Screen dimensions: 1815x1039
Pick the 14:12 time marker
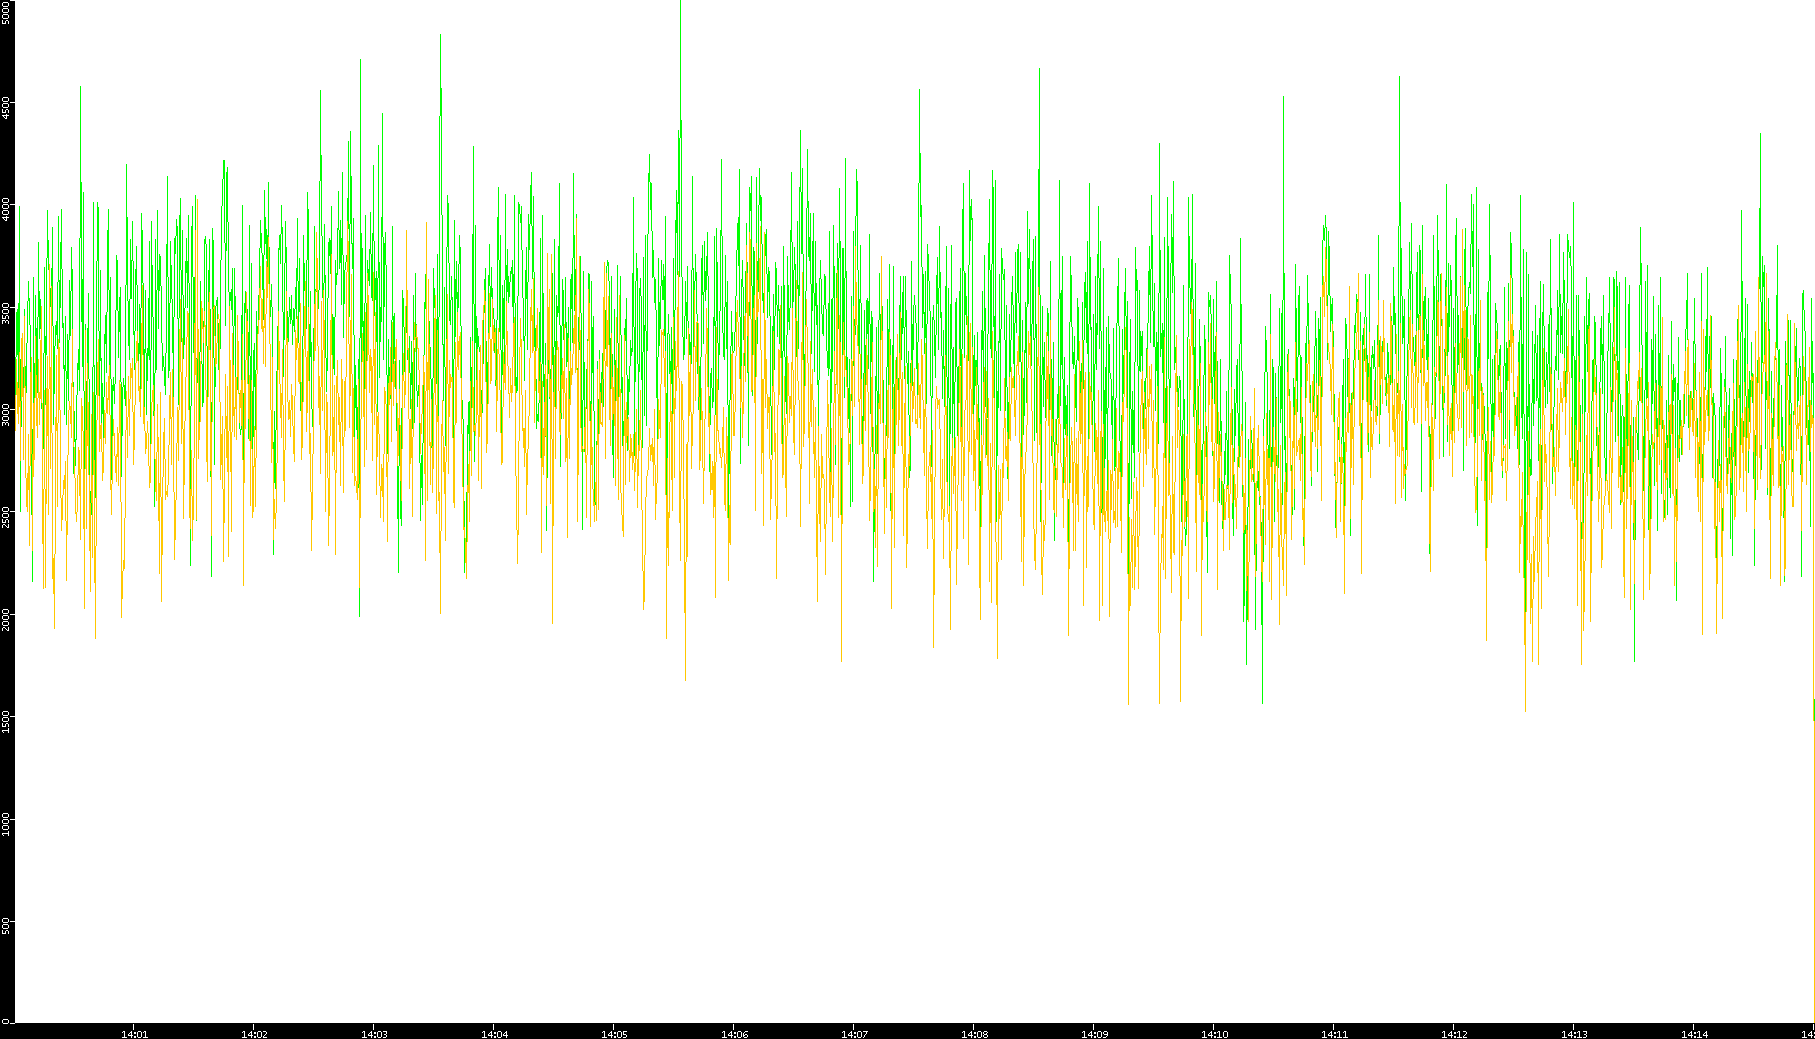(1454, 1033)
